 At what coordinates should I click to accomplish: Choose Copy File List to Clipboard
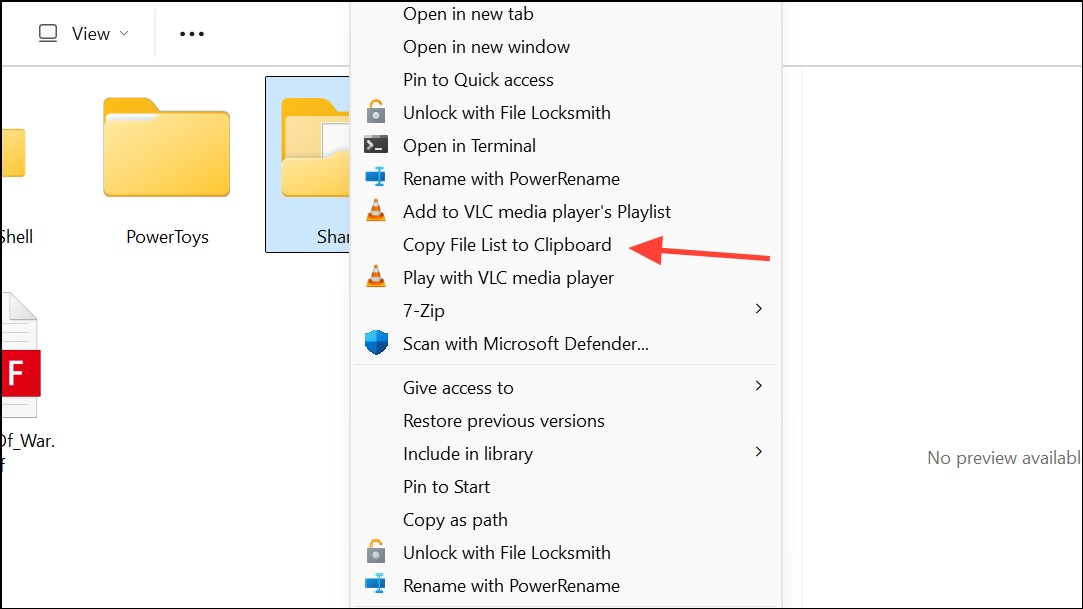pyautogui.click(x=506, y=245)
